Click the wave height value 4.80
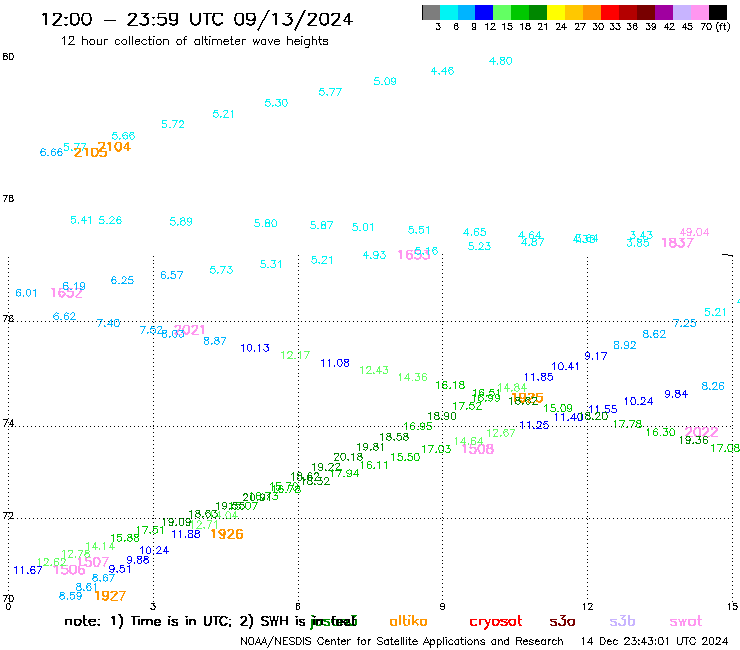The height and width of the screenshot is (650, 740). (500, 61)
